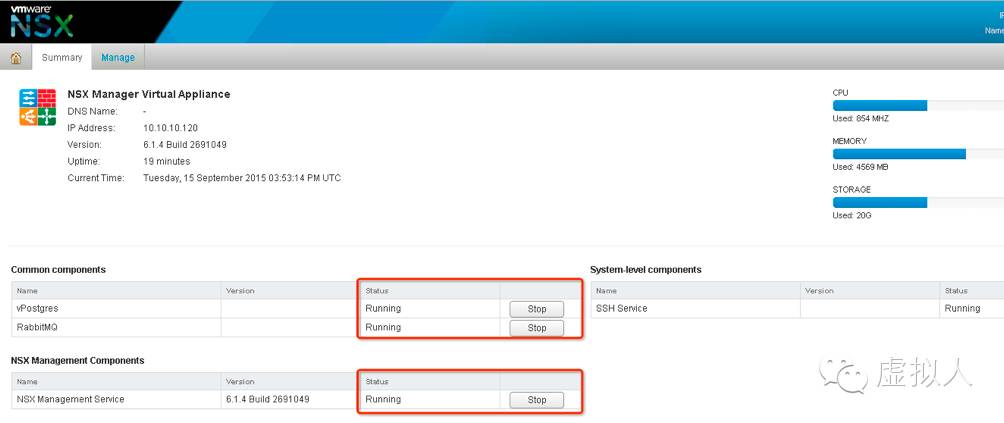The image size is (1004, 423).
Task: Select the RabbitMQ name cell
Action: (x=116, y=328)
